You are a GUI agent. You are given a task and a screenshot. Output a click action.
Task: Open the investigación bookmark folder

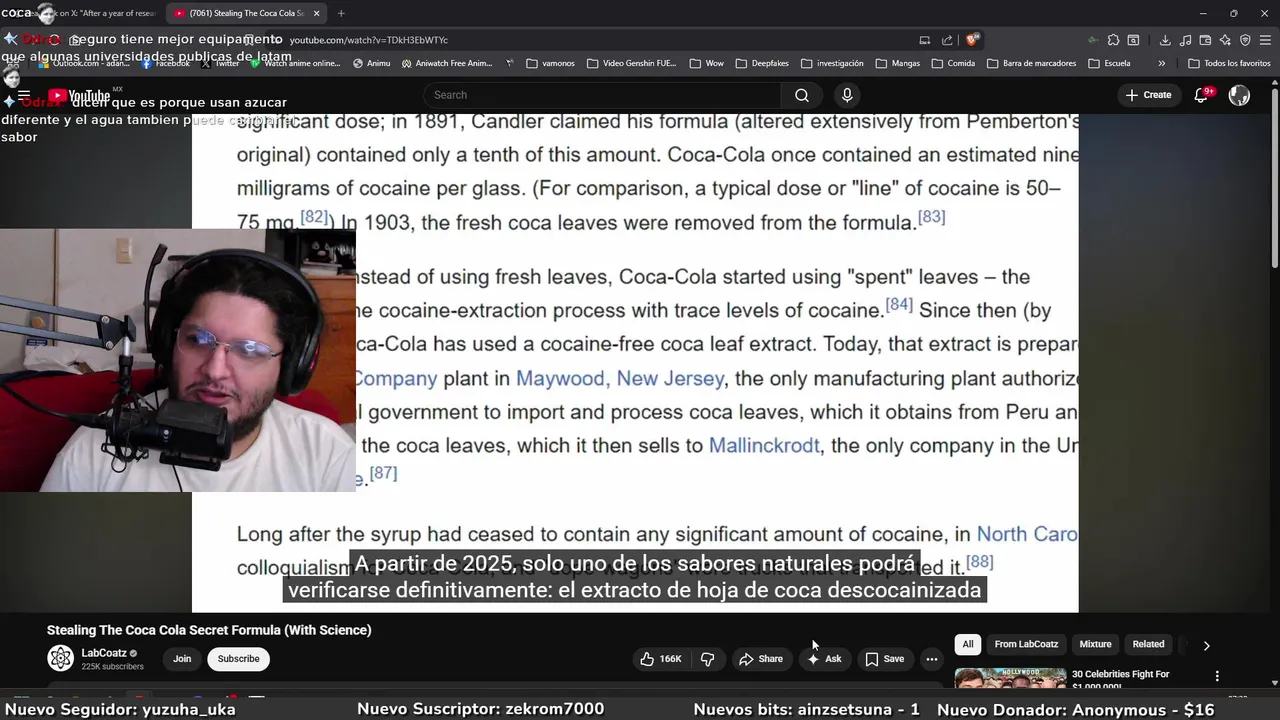point(831,63)
